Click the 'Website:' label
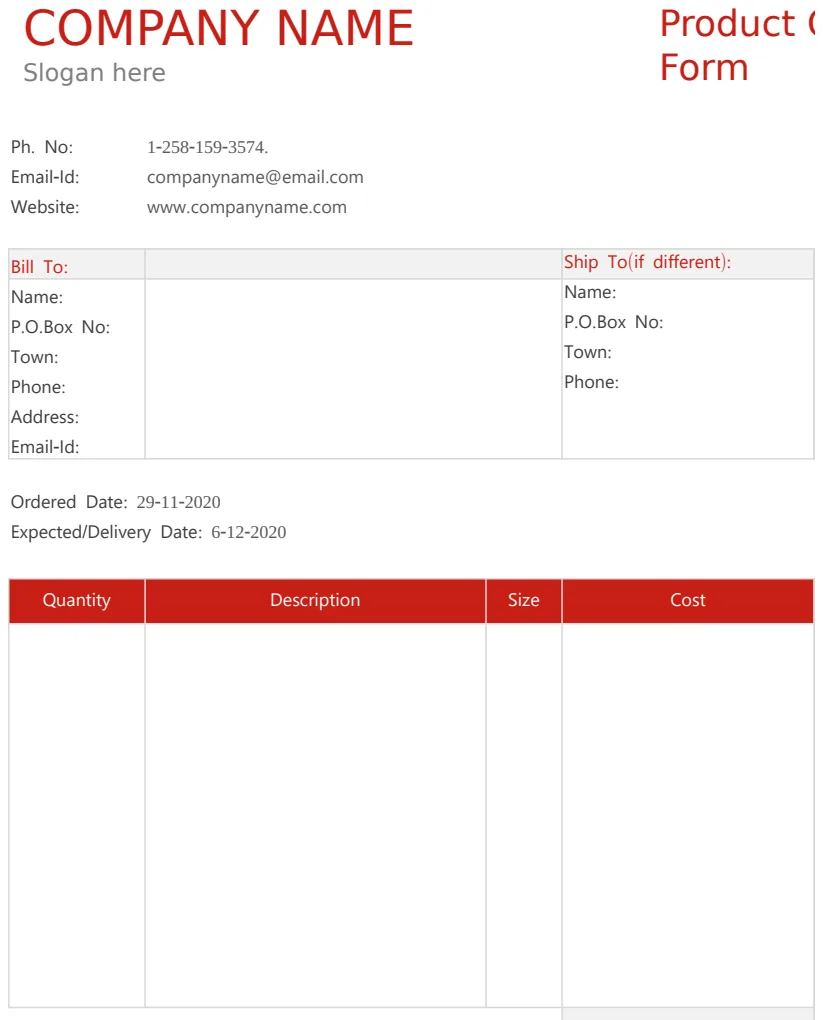The image size is (823, 1020). pos(45,207)
